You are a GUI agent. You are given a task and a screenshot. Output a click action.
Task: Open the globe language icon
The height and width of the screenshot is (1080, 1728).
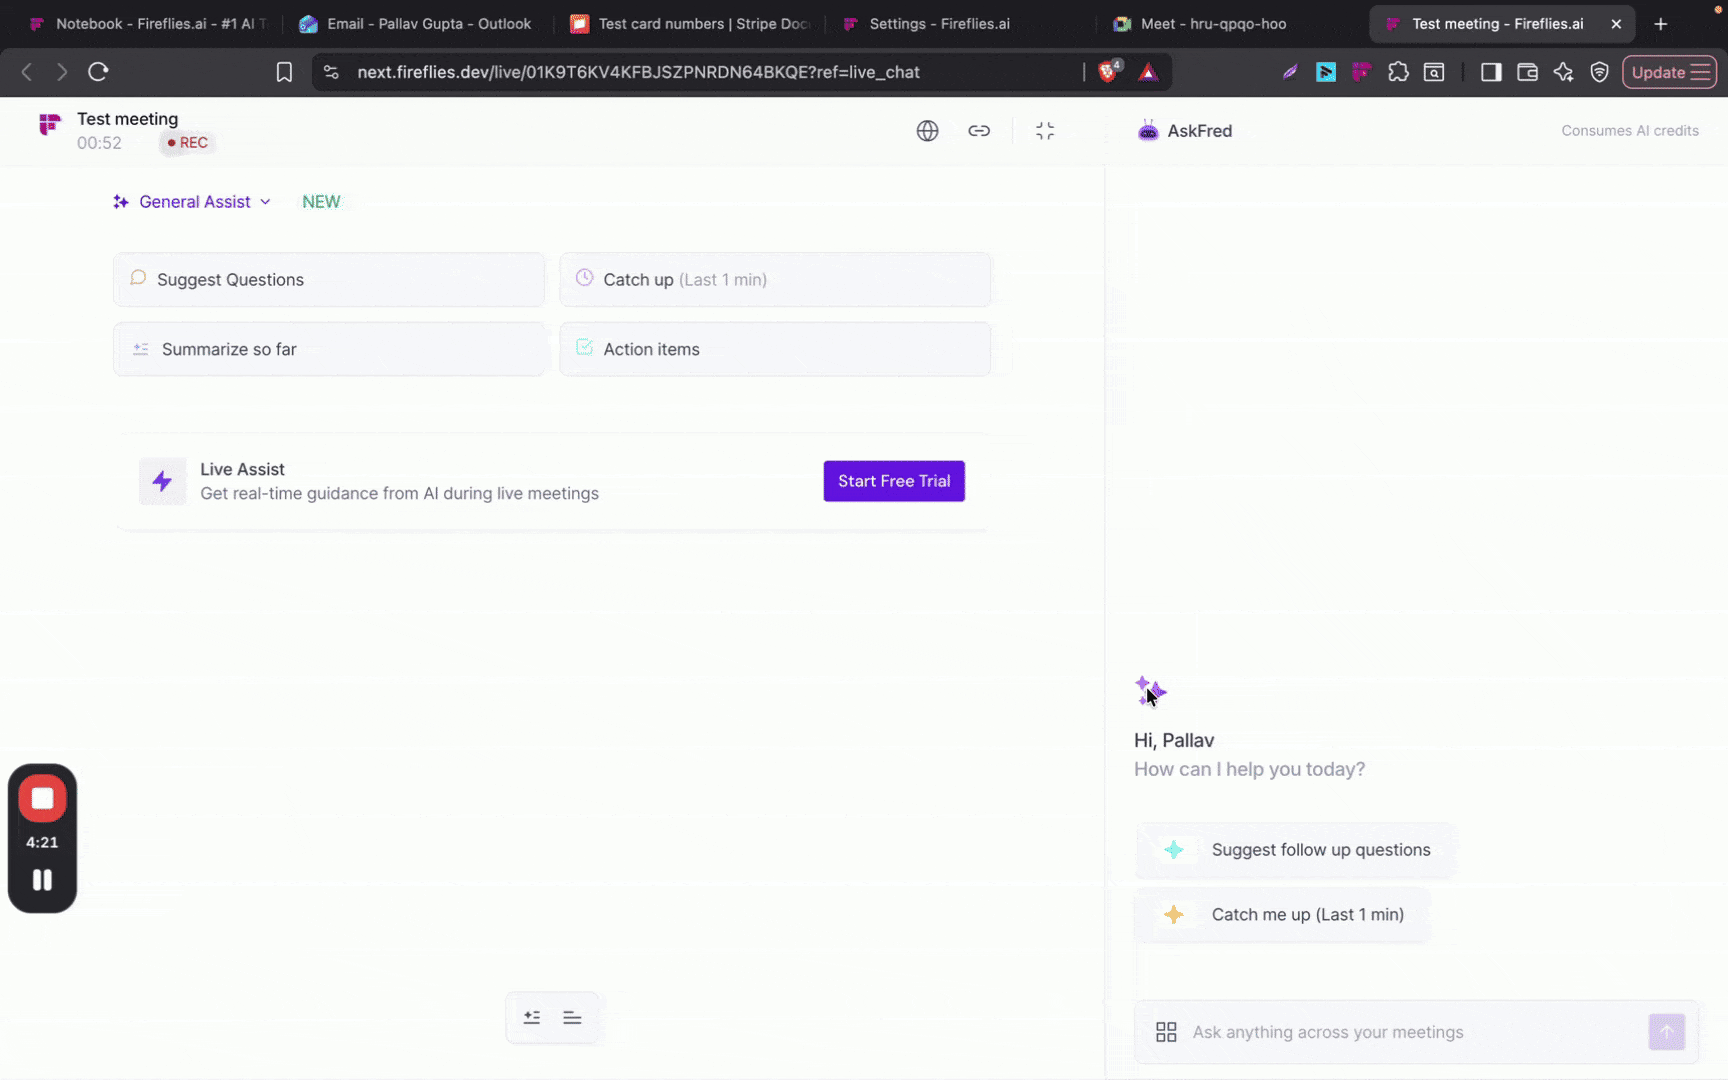coord(927,131)
